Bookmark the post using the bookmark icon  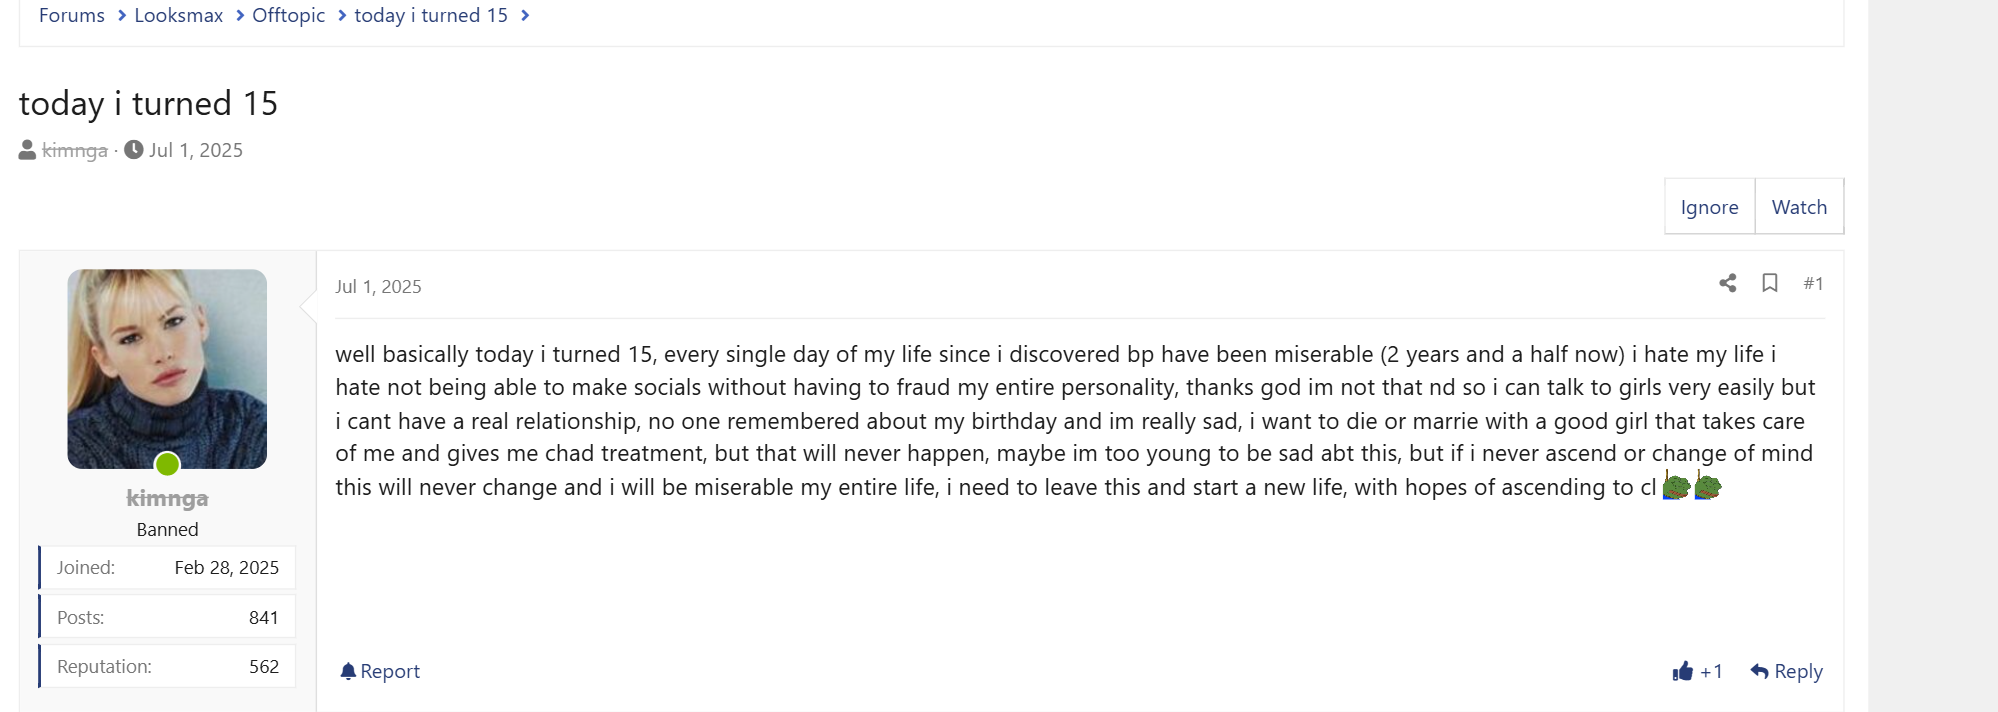pyautogui.click(x=1769, y=283)
